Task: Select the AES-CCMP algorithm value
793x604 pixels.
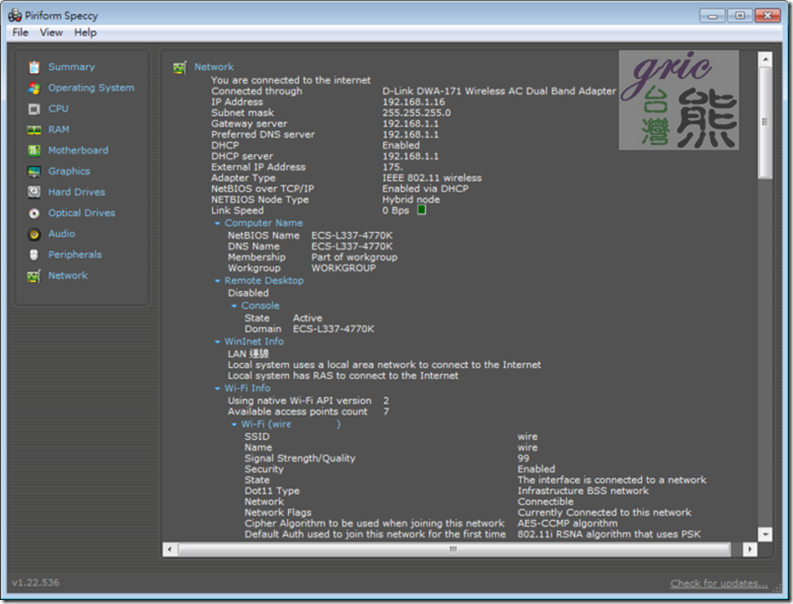Action: (567, 523)
